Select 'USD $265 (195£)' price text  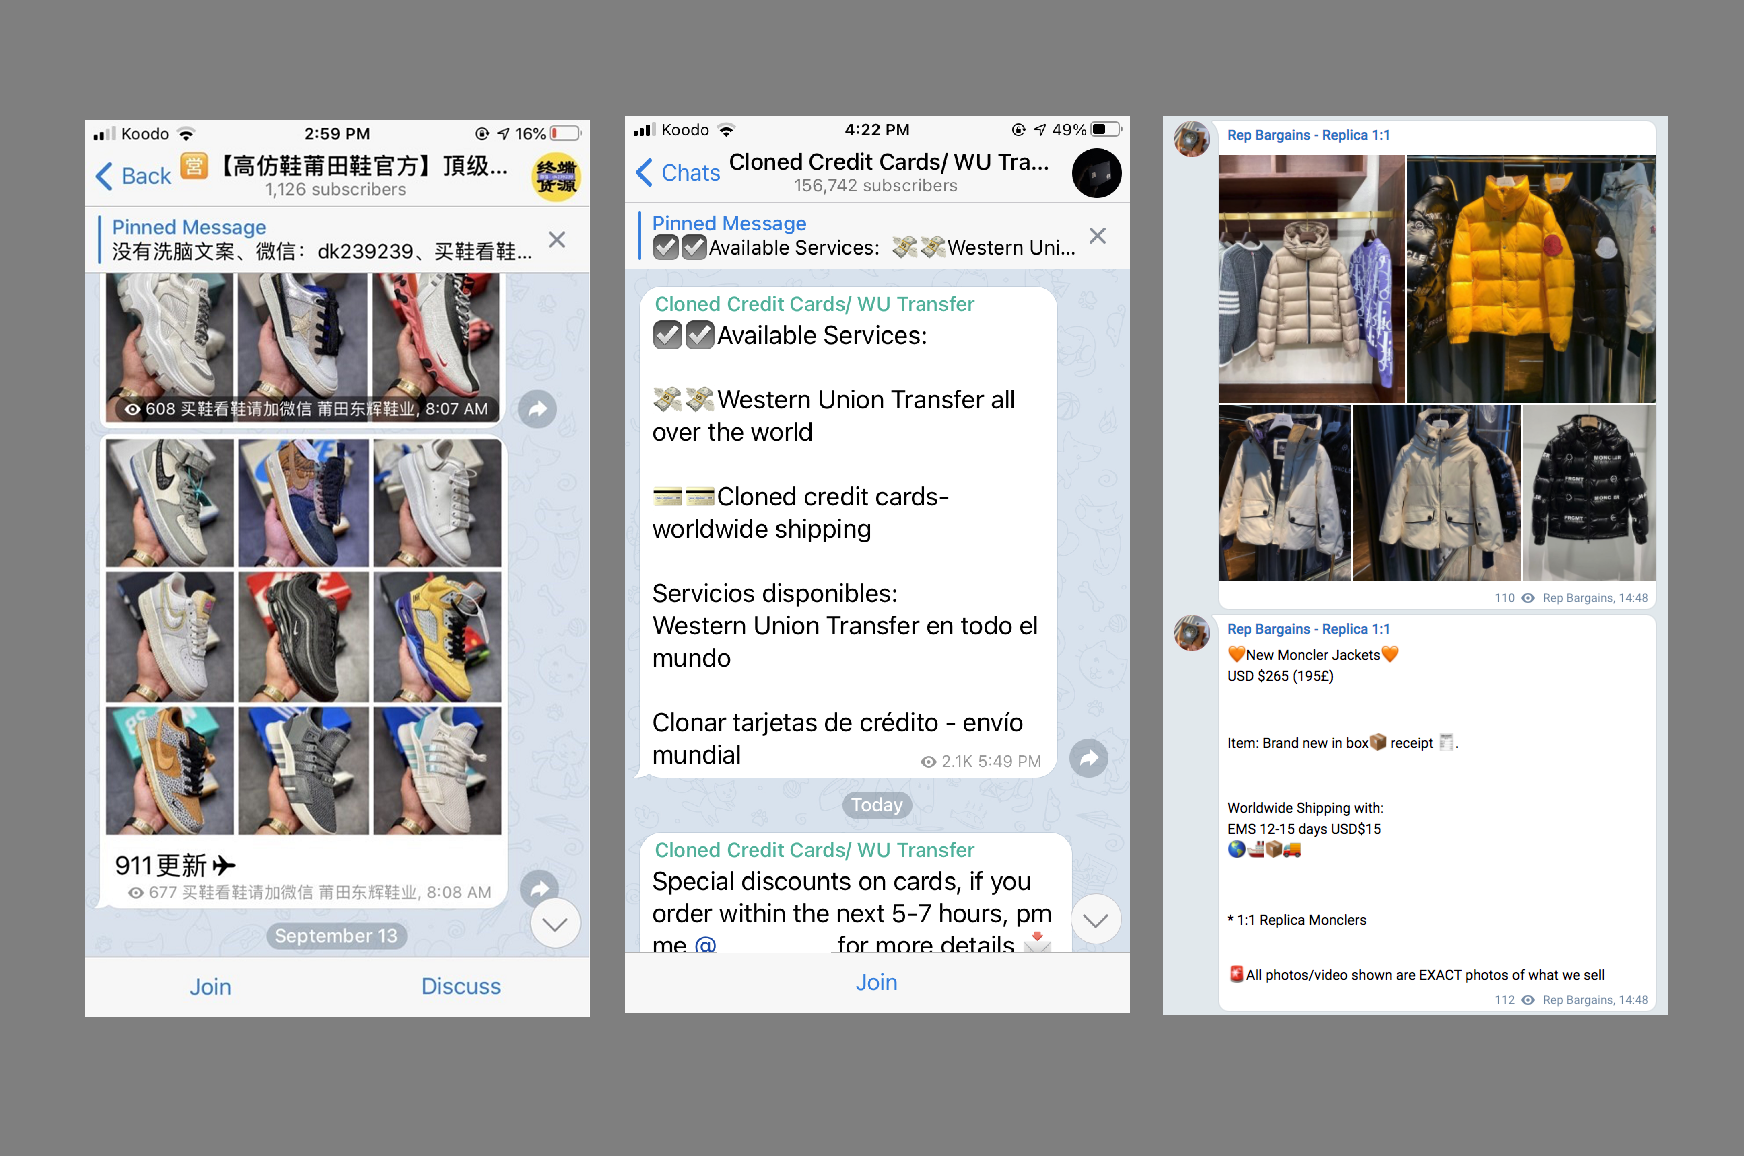click(1281, 676)
